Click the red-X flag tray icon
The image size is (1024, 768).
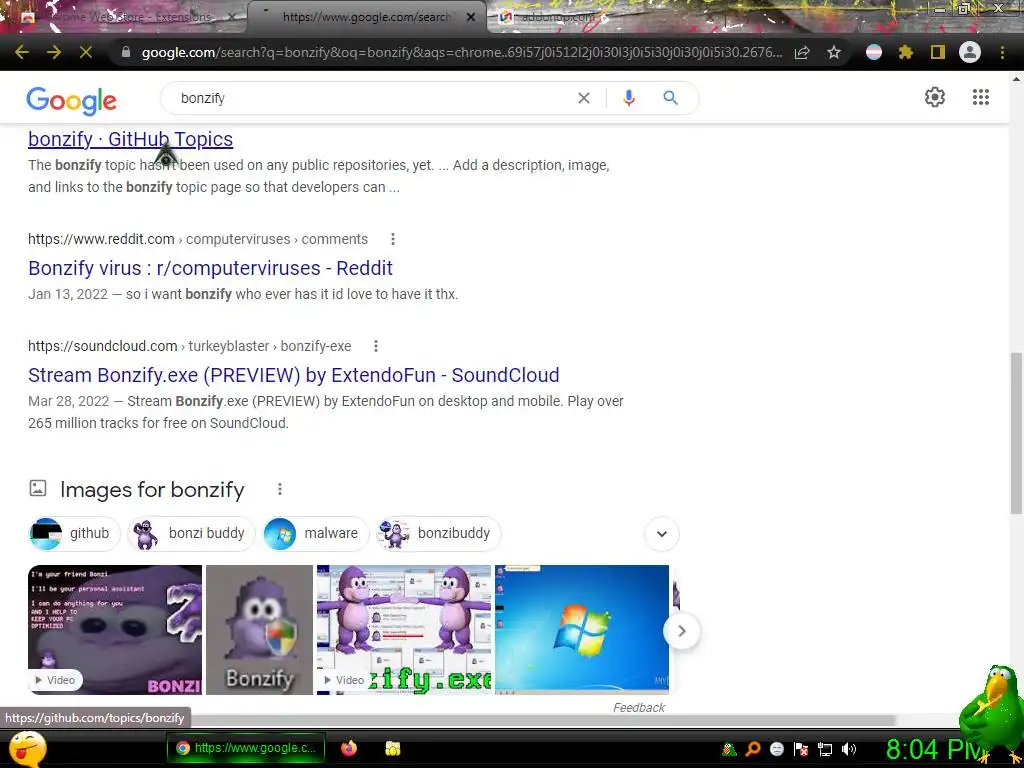point(801,749)
